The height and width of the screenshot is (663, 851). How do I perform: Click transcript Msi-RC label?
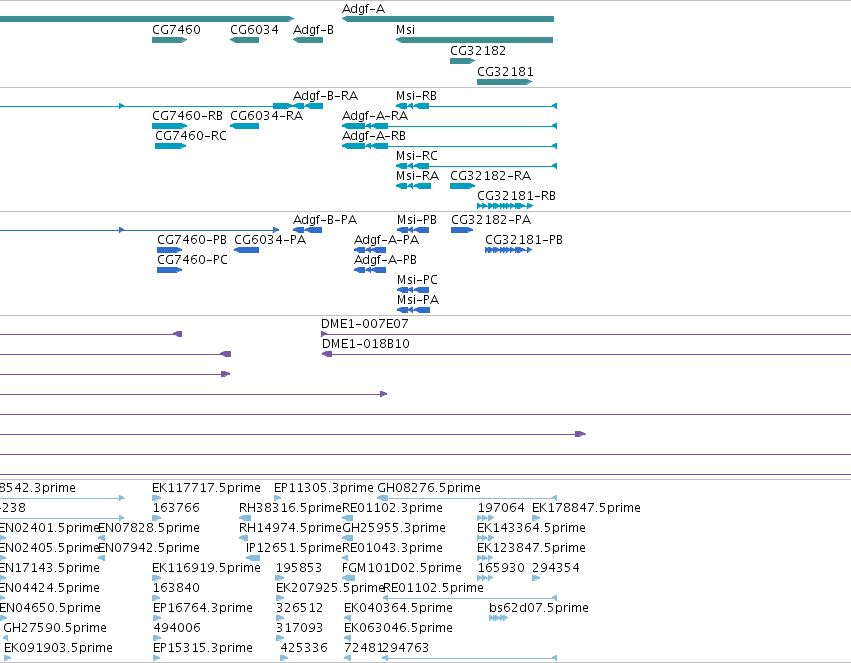click(x=416, y=156)
